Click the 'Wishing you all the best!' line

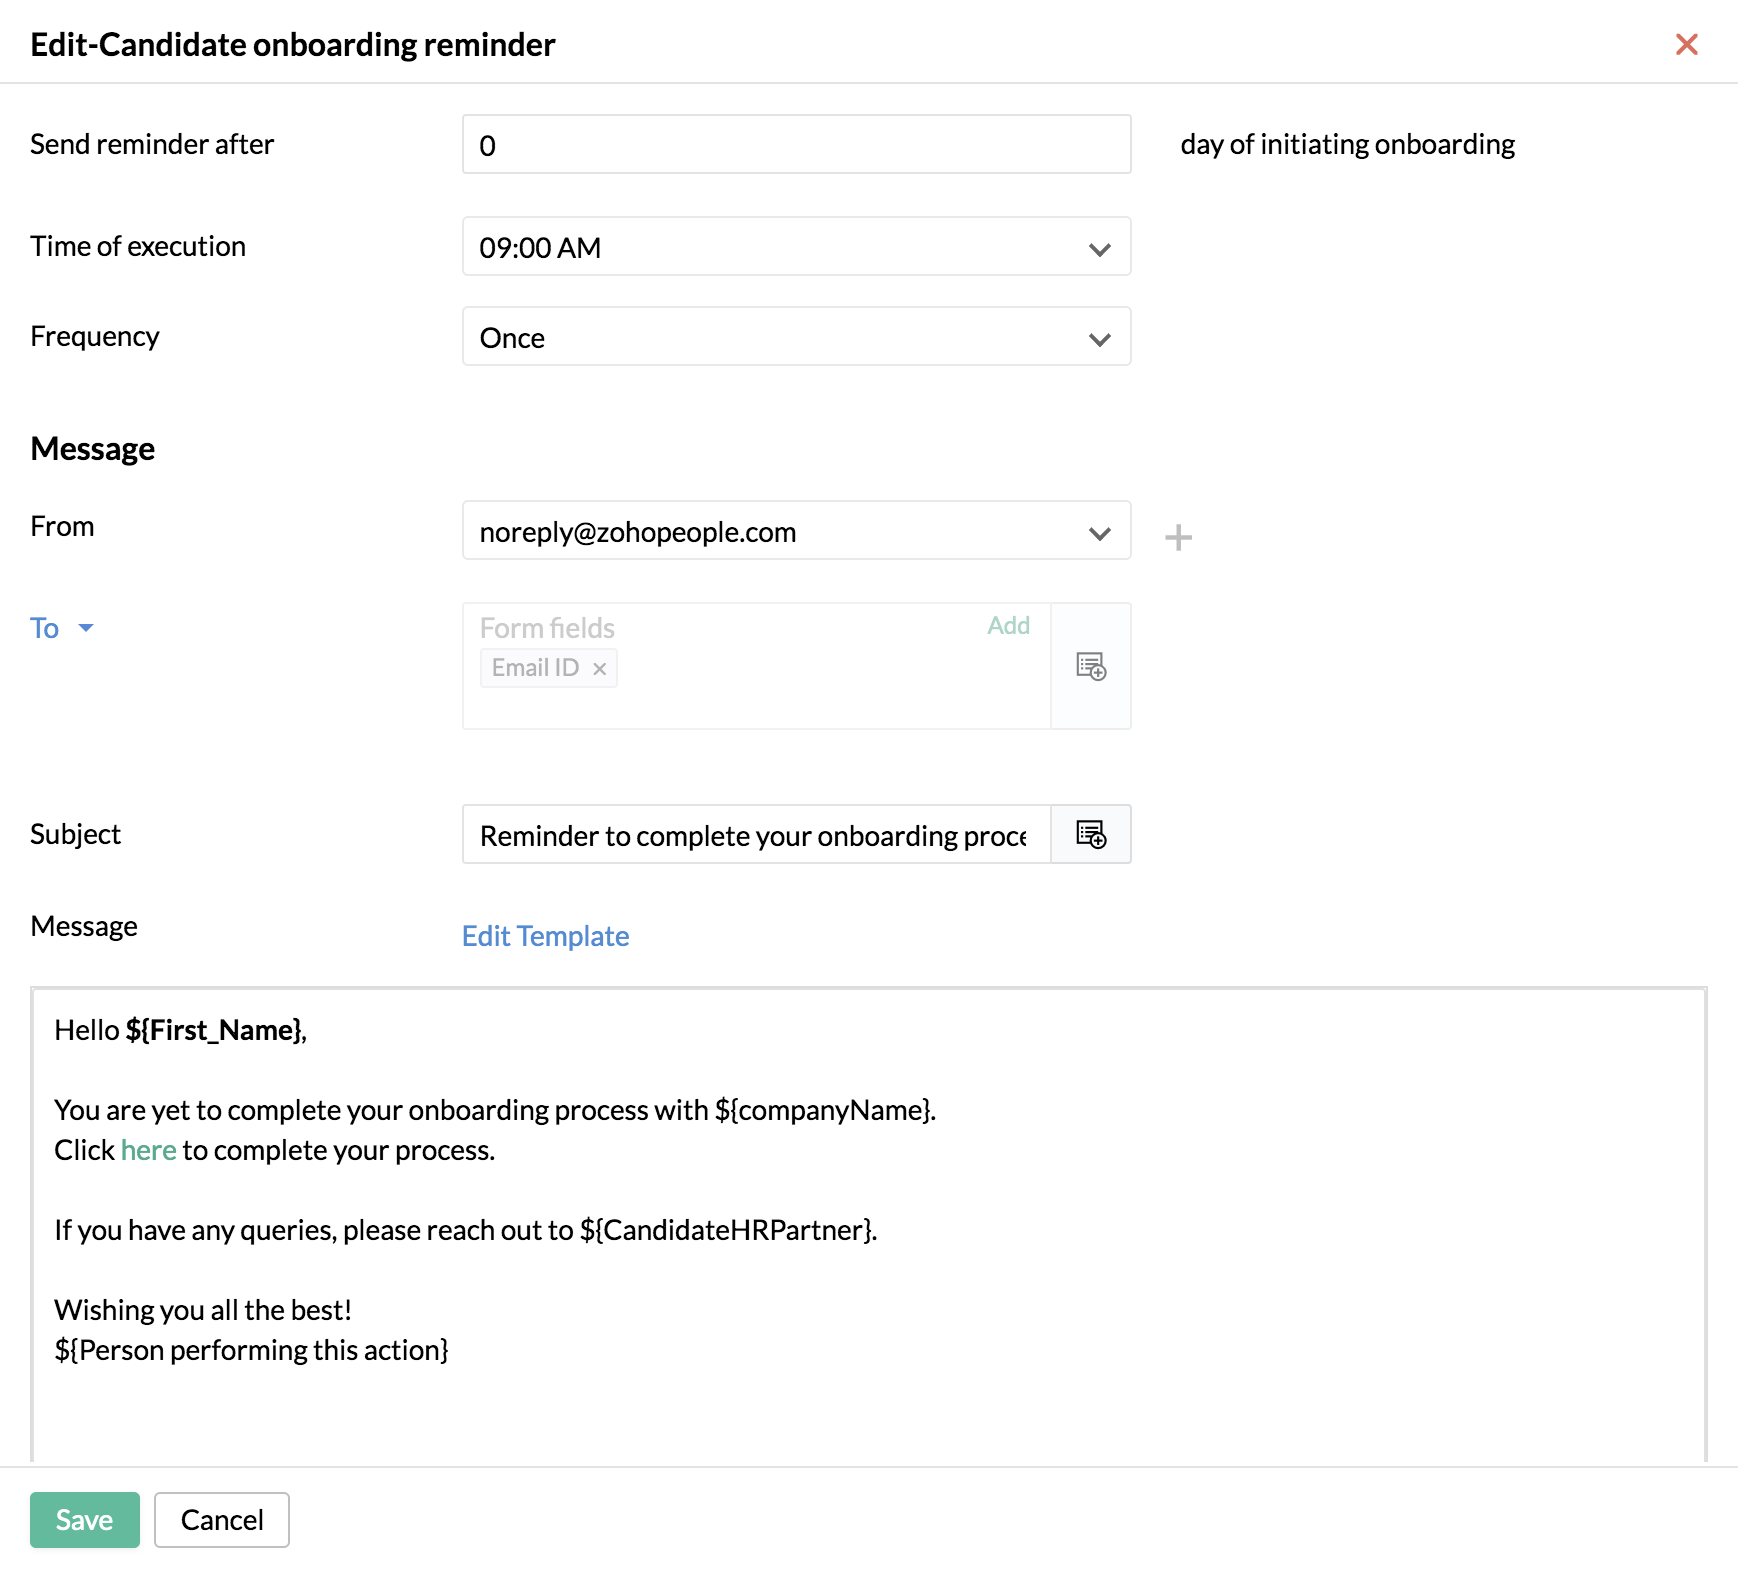click(x=203, y=1310)
